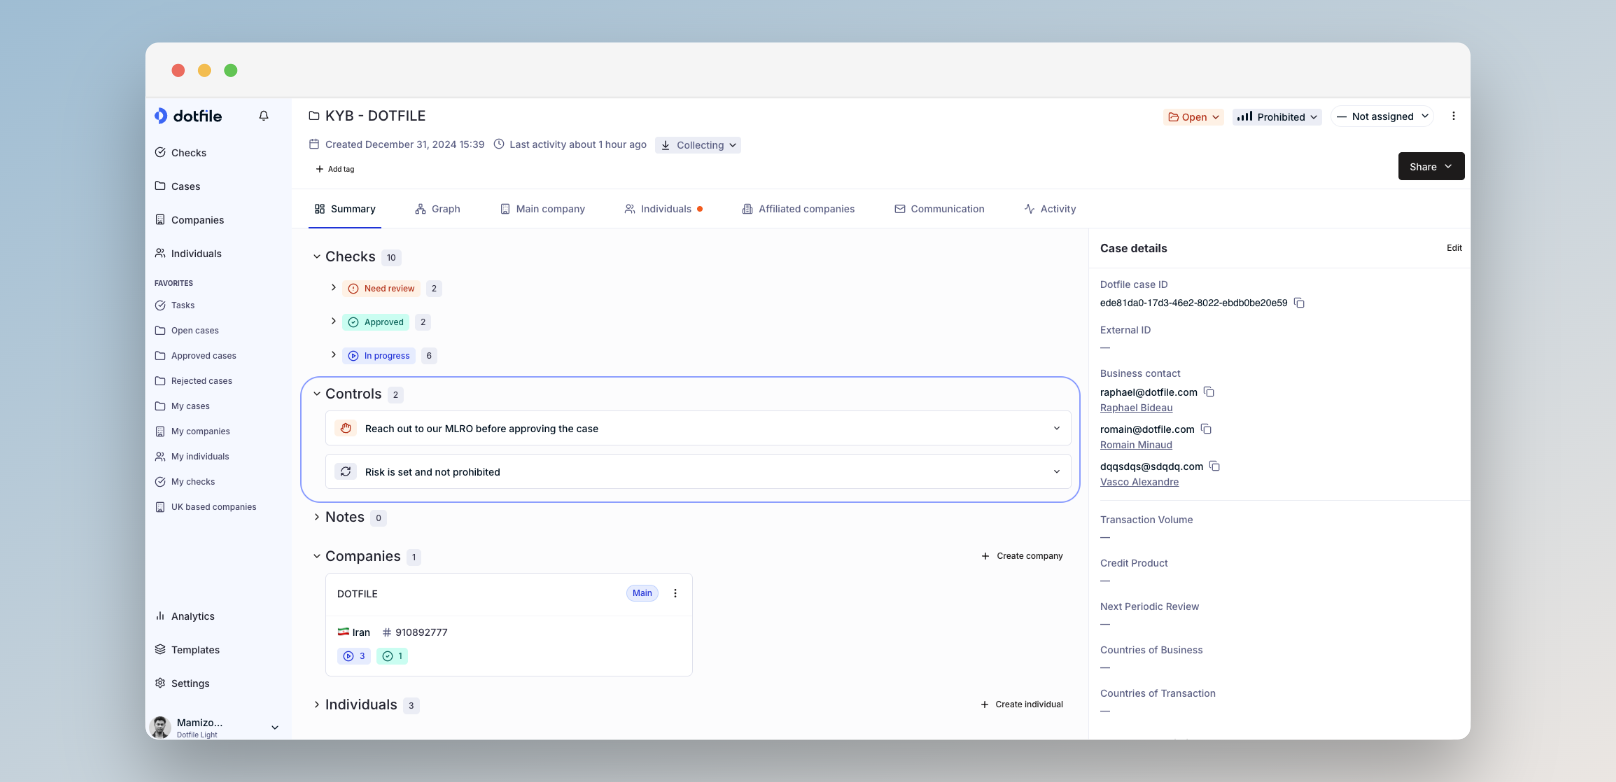The height and width of the screenshot is (782, 1616).
Task: Copy dqqsdqs@sdqdq.com email address
Action: [1215, 466]
